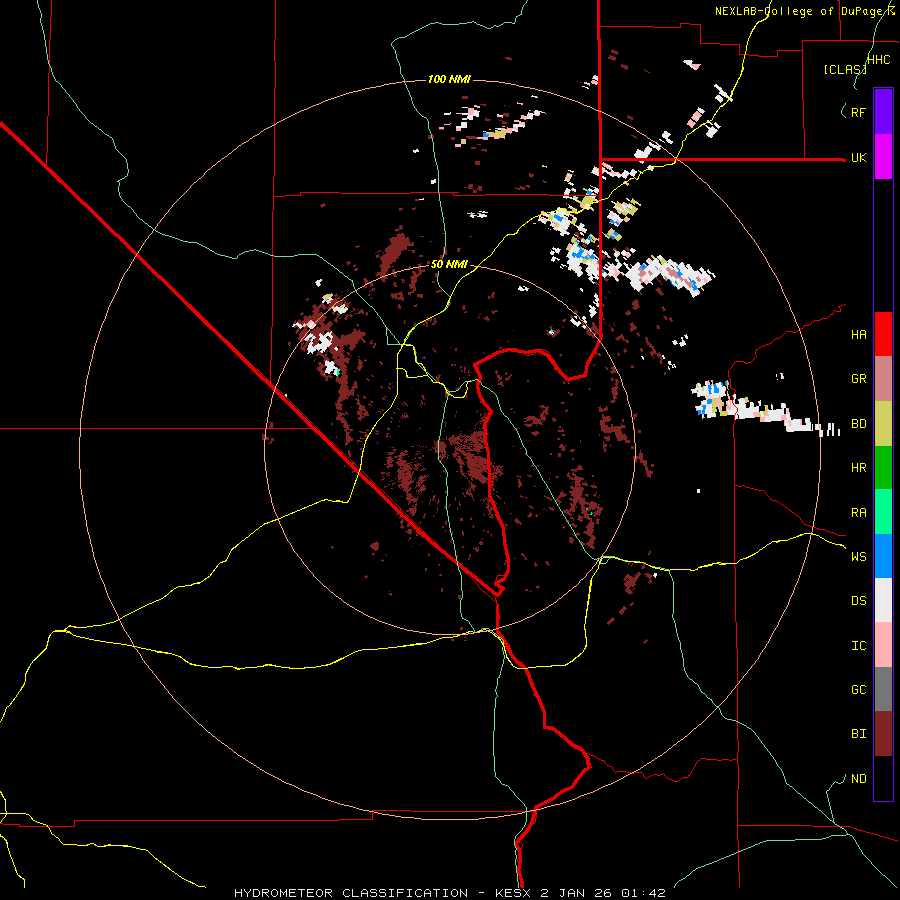900x900 pixels.
Task: Click the HA legend label
Action: pos(858,334)
